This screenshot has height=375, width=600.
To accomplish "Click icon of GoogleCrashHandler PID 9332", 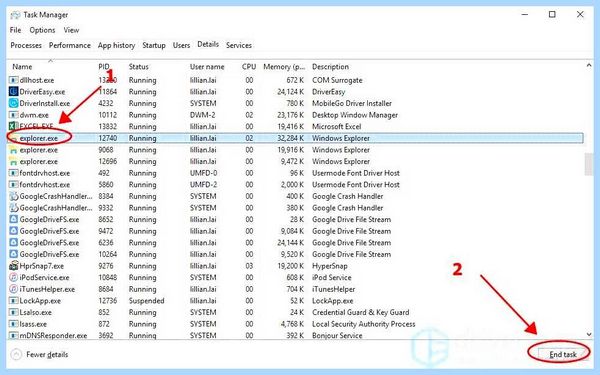I will tap(14, 208).
